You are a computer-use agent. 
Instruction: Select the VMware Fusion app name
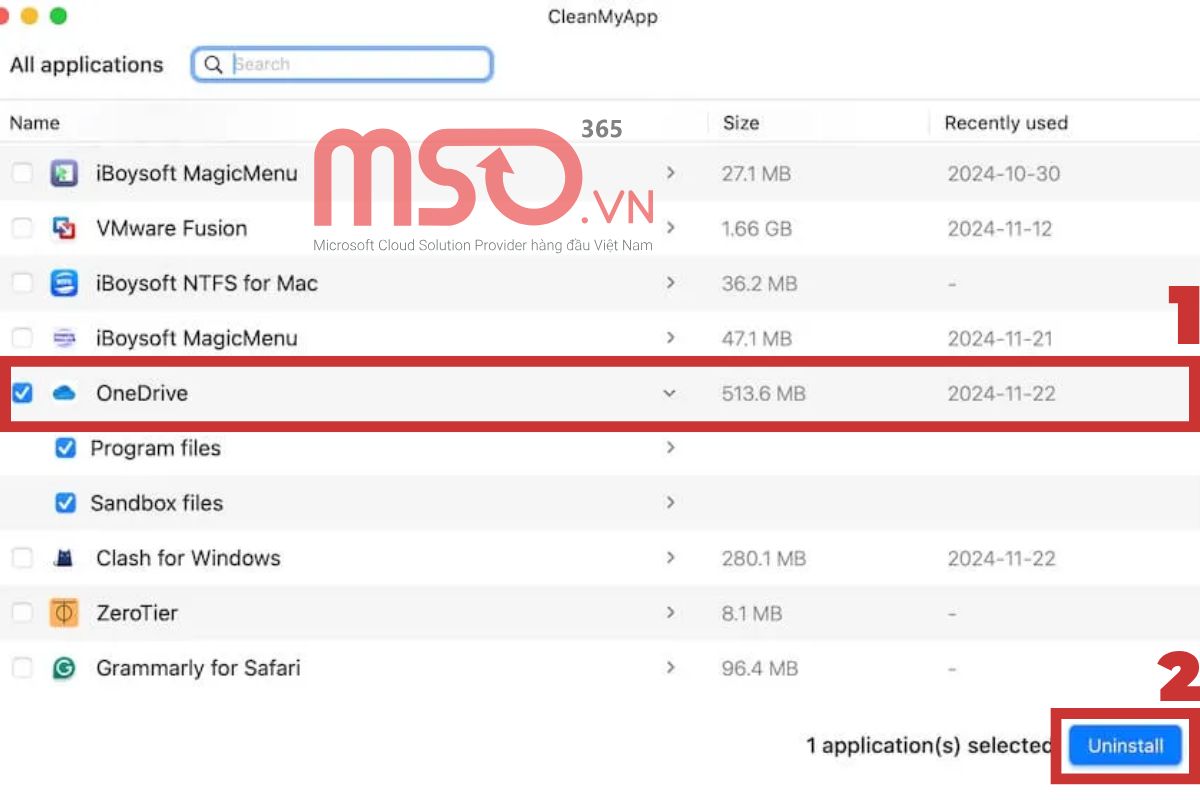172,229
